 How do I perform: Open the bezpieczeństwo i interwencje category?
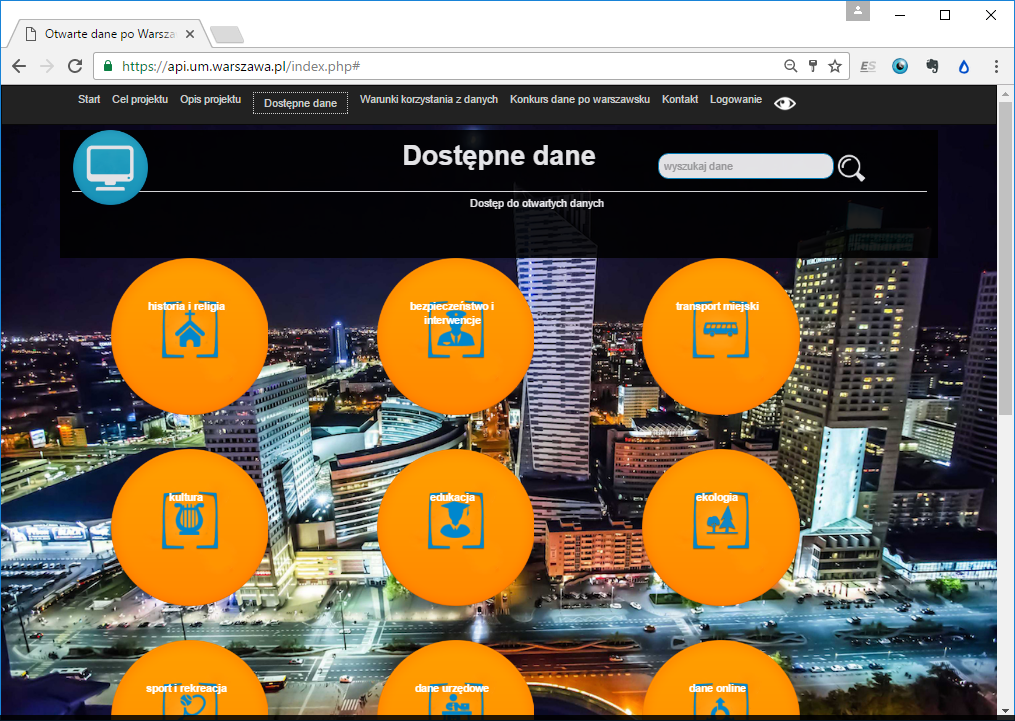[455, 336]
